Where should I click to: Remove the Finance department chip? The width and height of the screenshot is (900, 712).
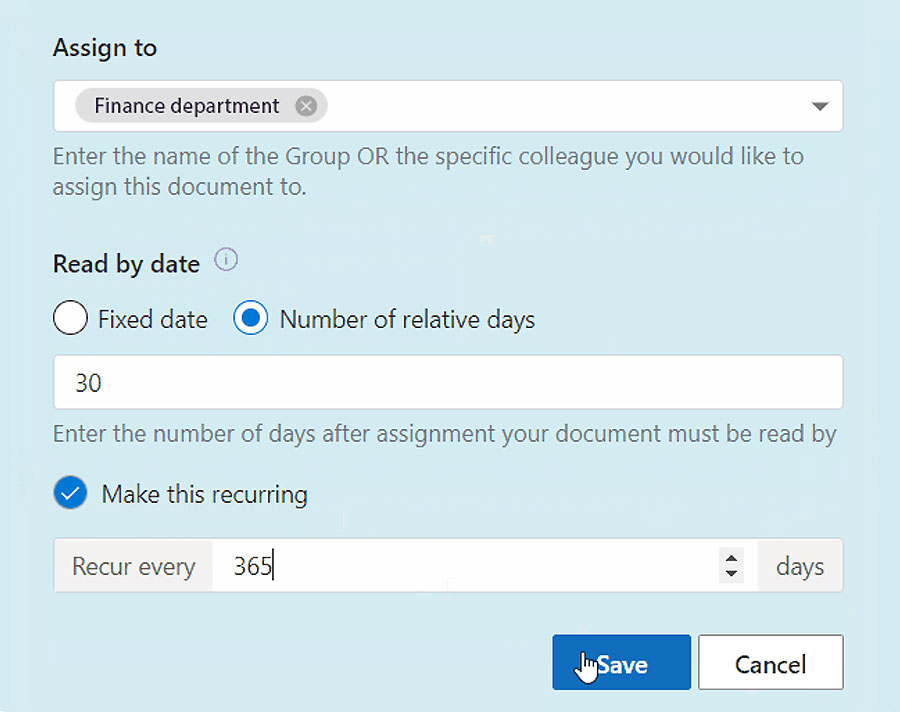306,106
